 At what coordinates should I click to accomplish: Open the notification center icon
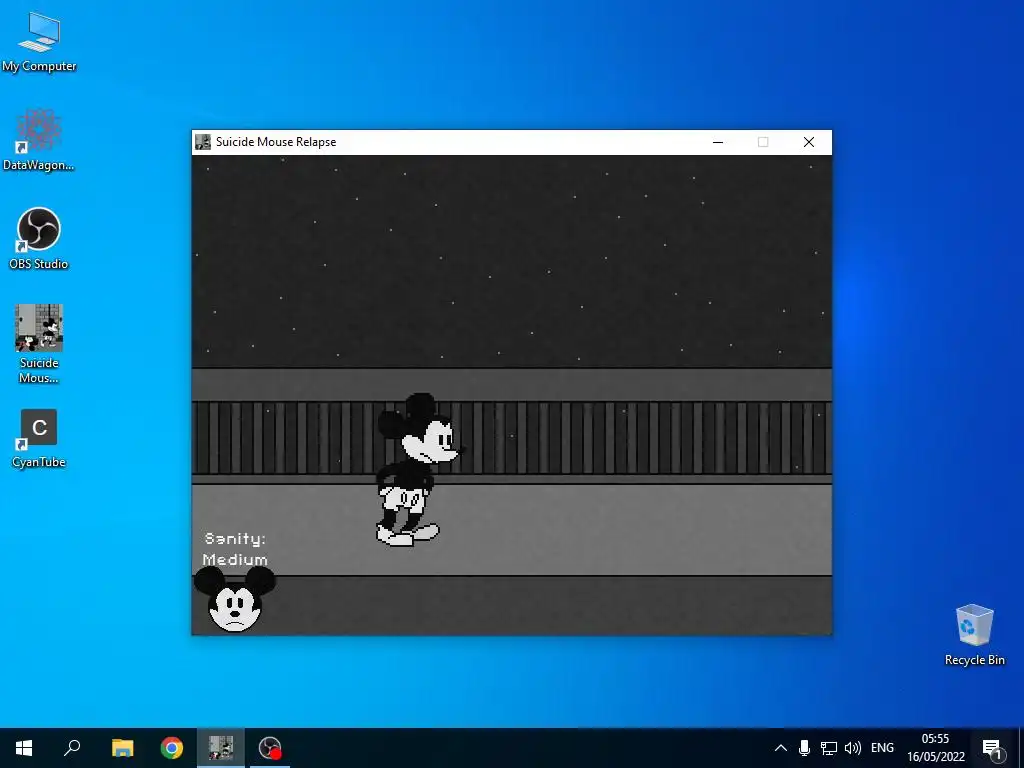pyautogui.click(x=992, y=748)
